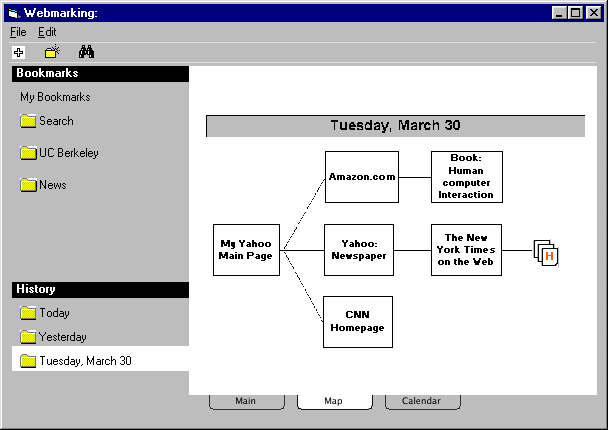The height and width of the screenshot is (430, 608).
Task: Open the News folder label
Action: click(x=53, y=185)
